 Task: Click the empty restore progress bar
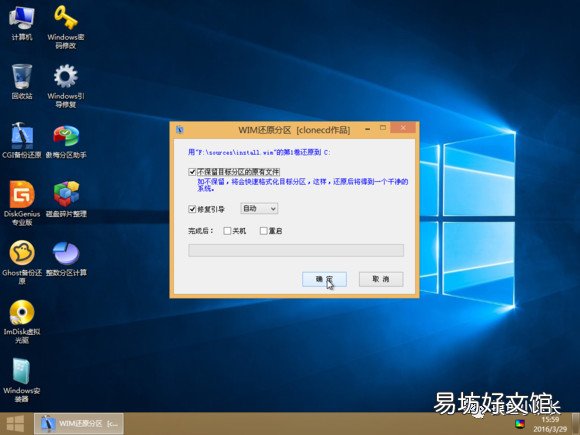(x=296, y=250)
